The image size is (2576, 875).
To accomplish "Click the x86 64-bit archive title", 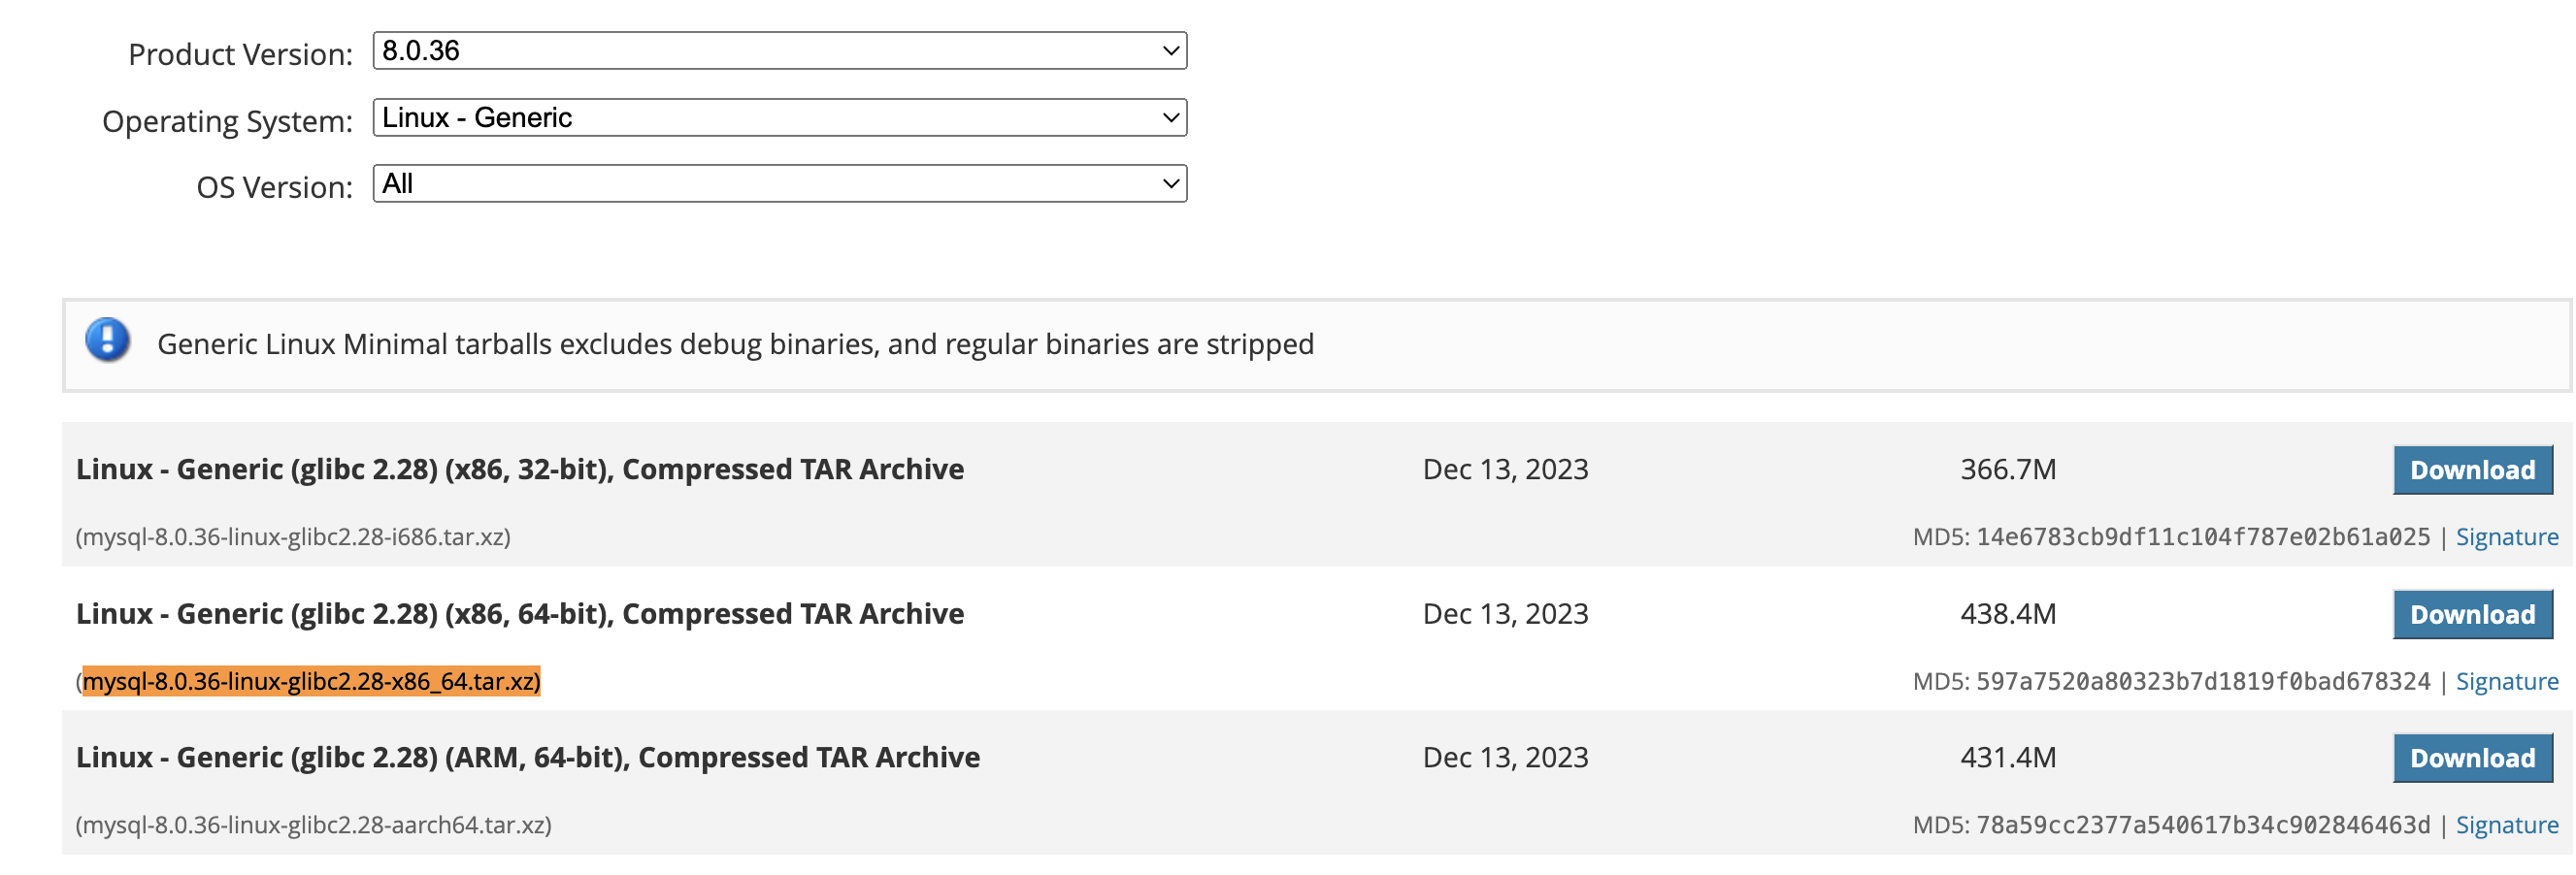I will [520, 613].
